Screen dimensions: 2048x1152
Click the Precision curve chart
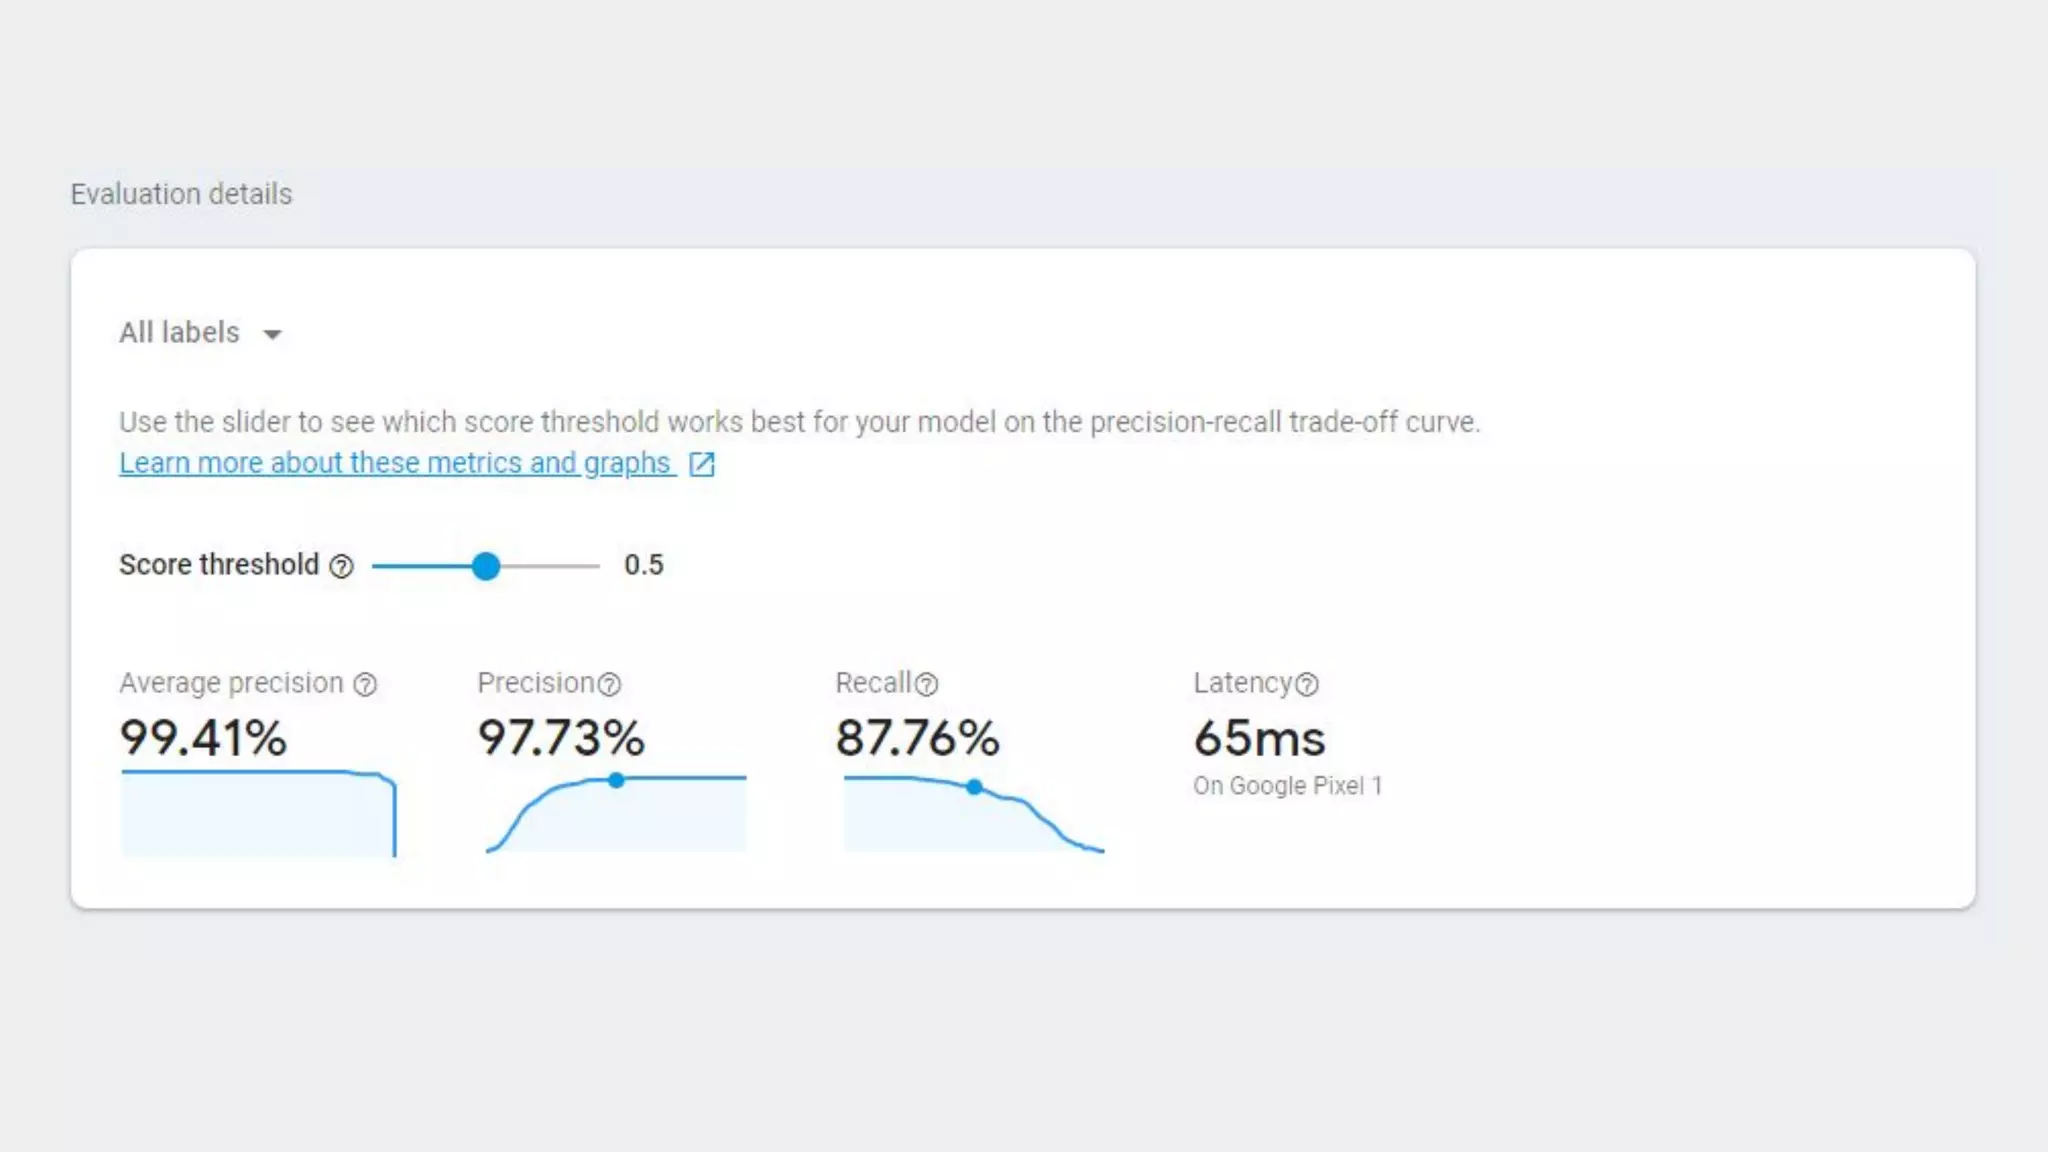click(x=616, y=813)
